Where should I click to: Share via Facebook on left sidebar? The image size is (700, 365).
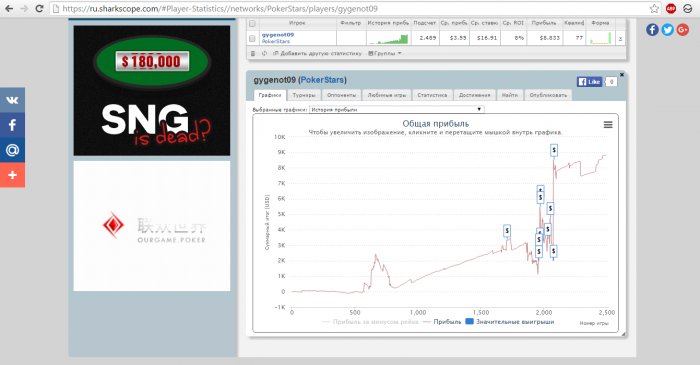[x=12, y=125]
